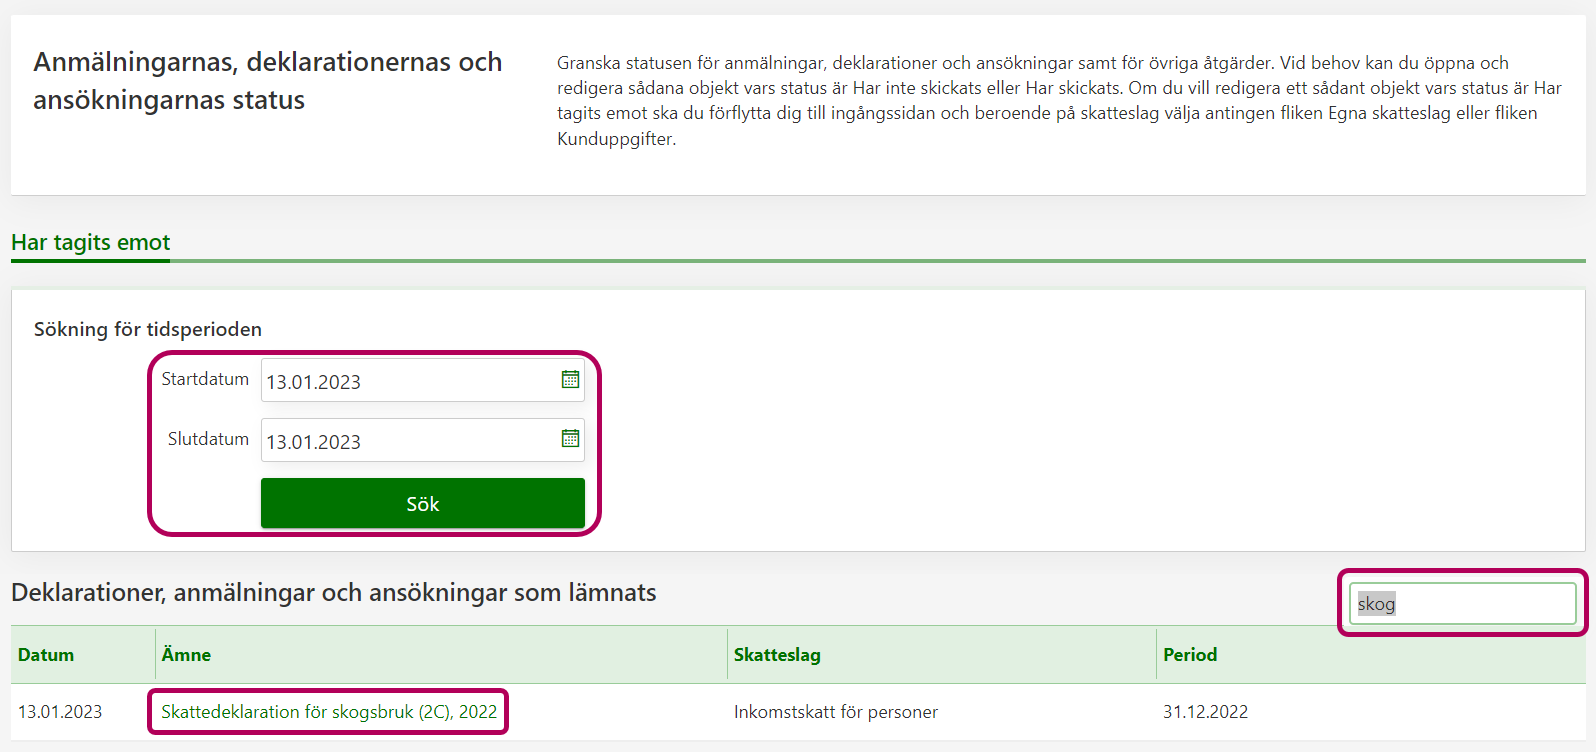Screen dimensions: 1596x752
Task: Click the Inkomstskatt för personer cell
Action: [x=836, y=712]
